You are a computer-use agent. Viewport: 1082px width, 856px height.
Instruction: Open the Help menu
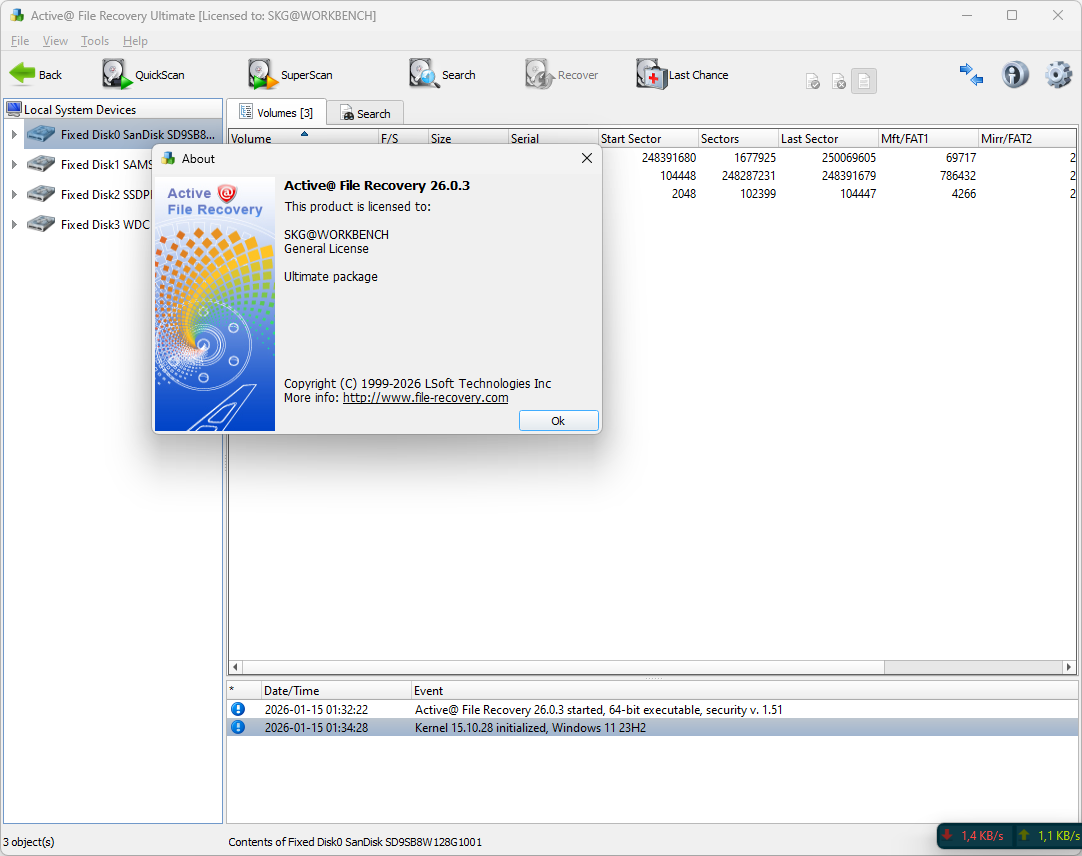click(x=135, y=41)
